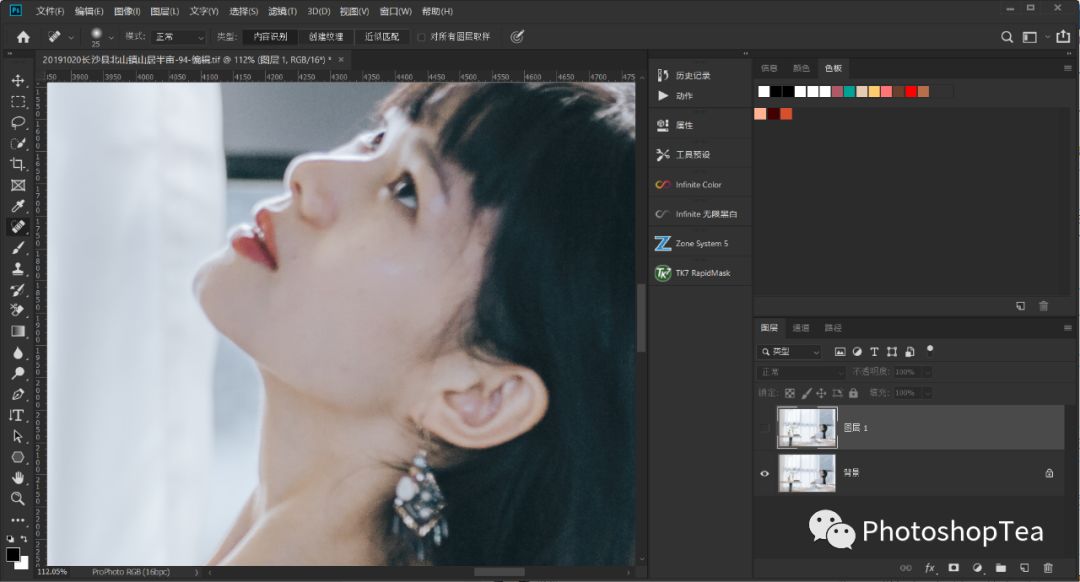Select the Ellipse shape tool
This screenshot has width=1080, height=582.
pyautogui.click(x=18, y=457)
